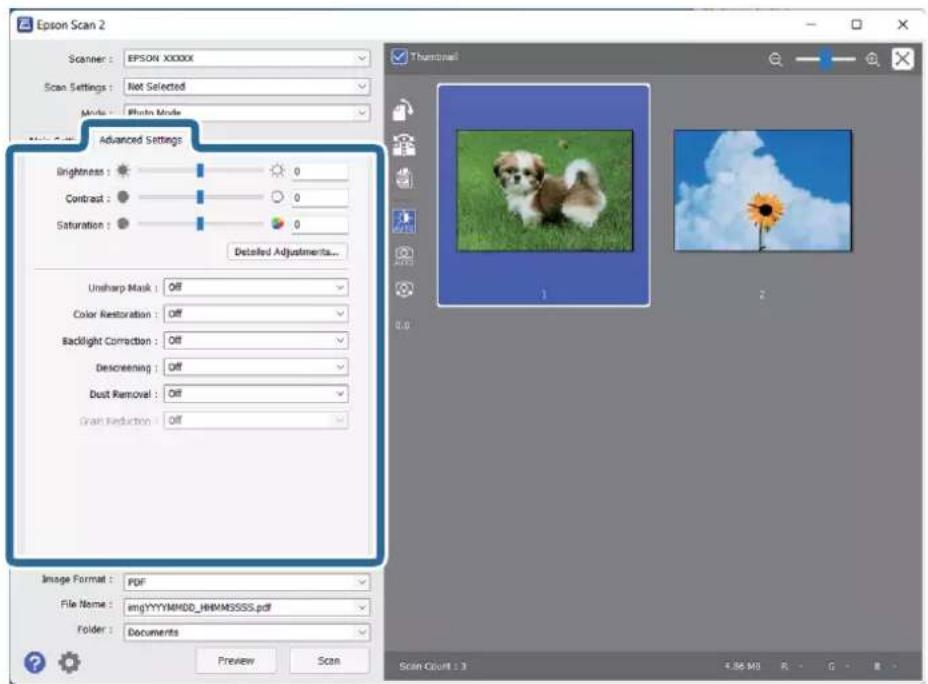The height and width of the screenshot is (684, 928).
Task: Click the 0.0 readout below toolbar icons
Action: click(x=402, y=325)
